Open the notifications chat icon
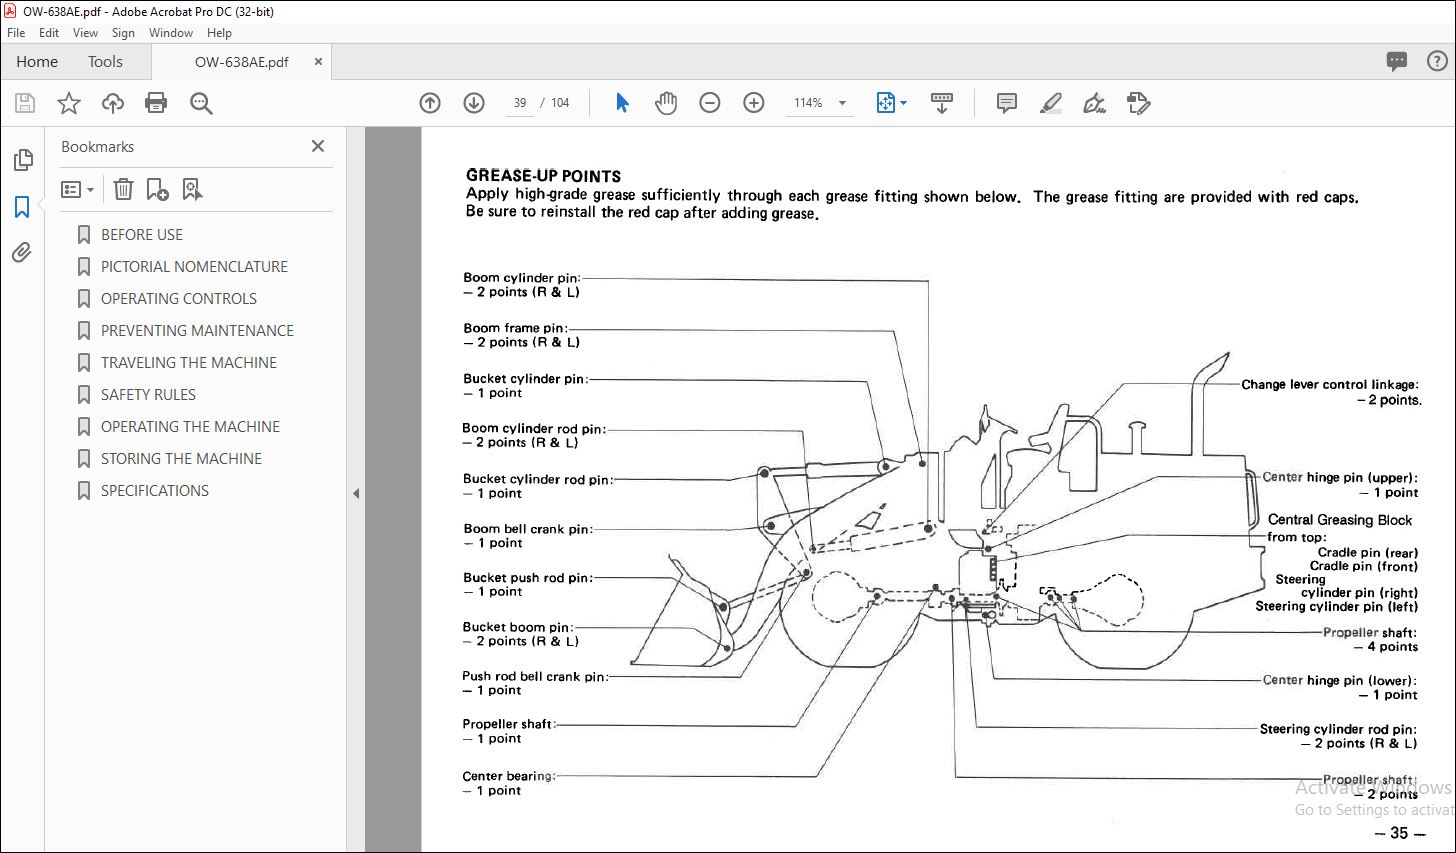 point(1397,62)
